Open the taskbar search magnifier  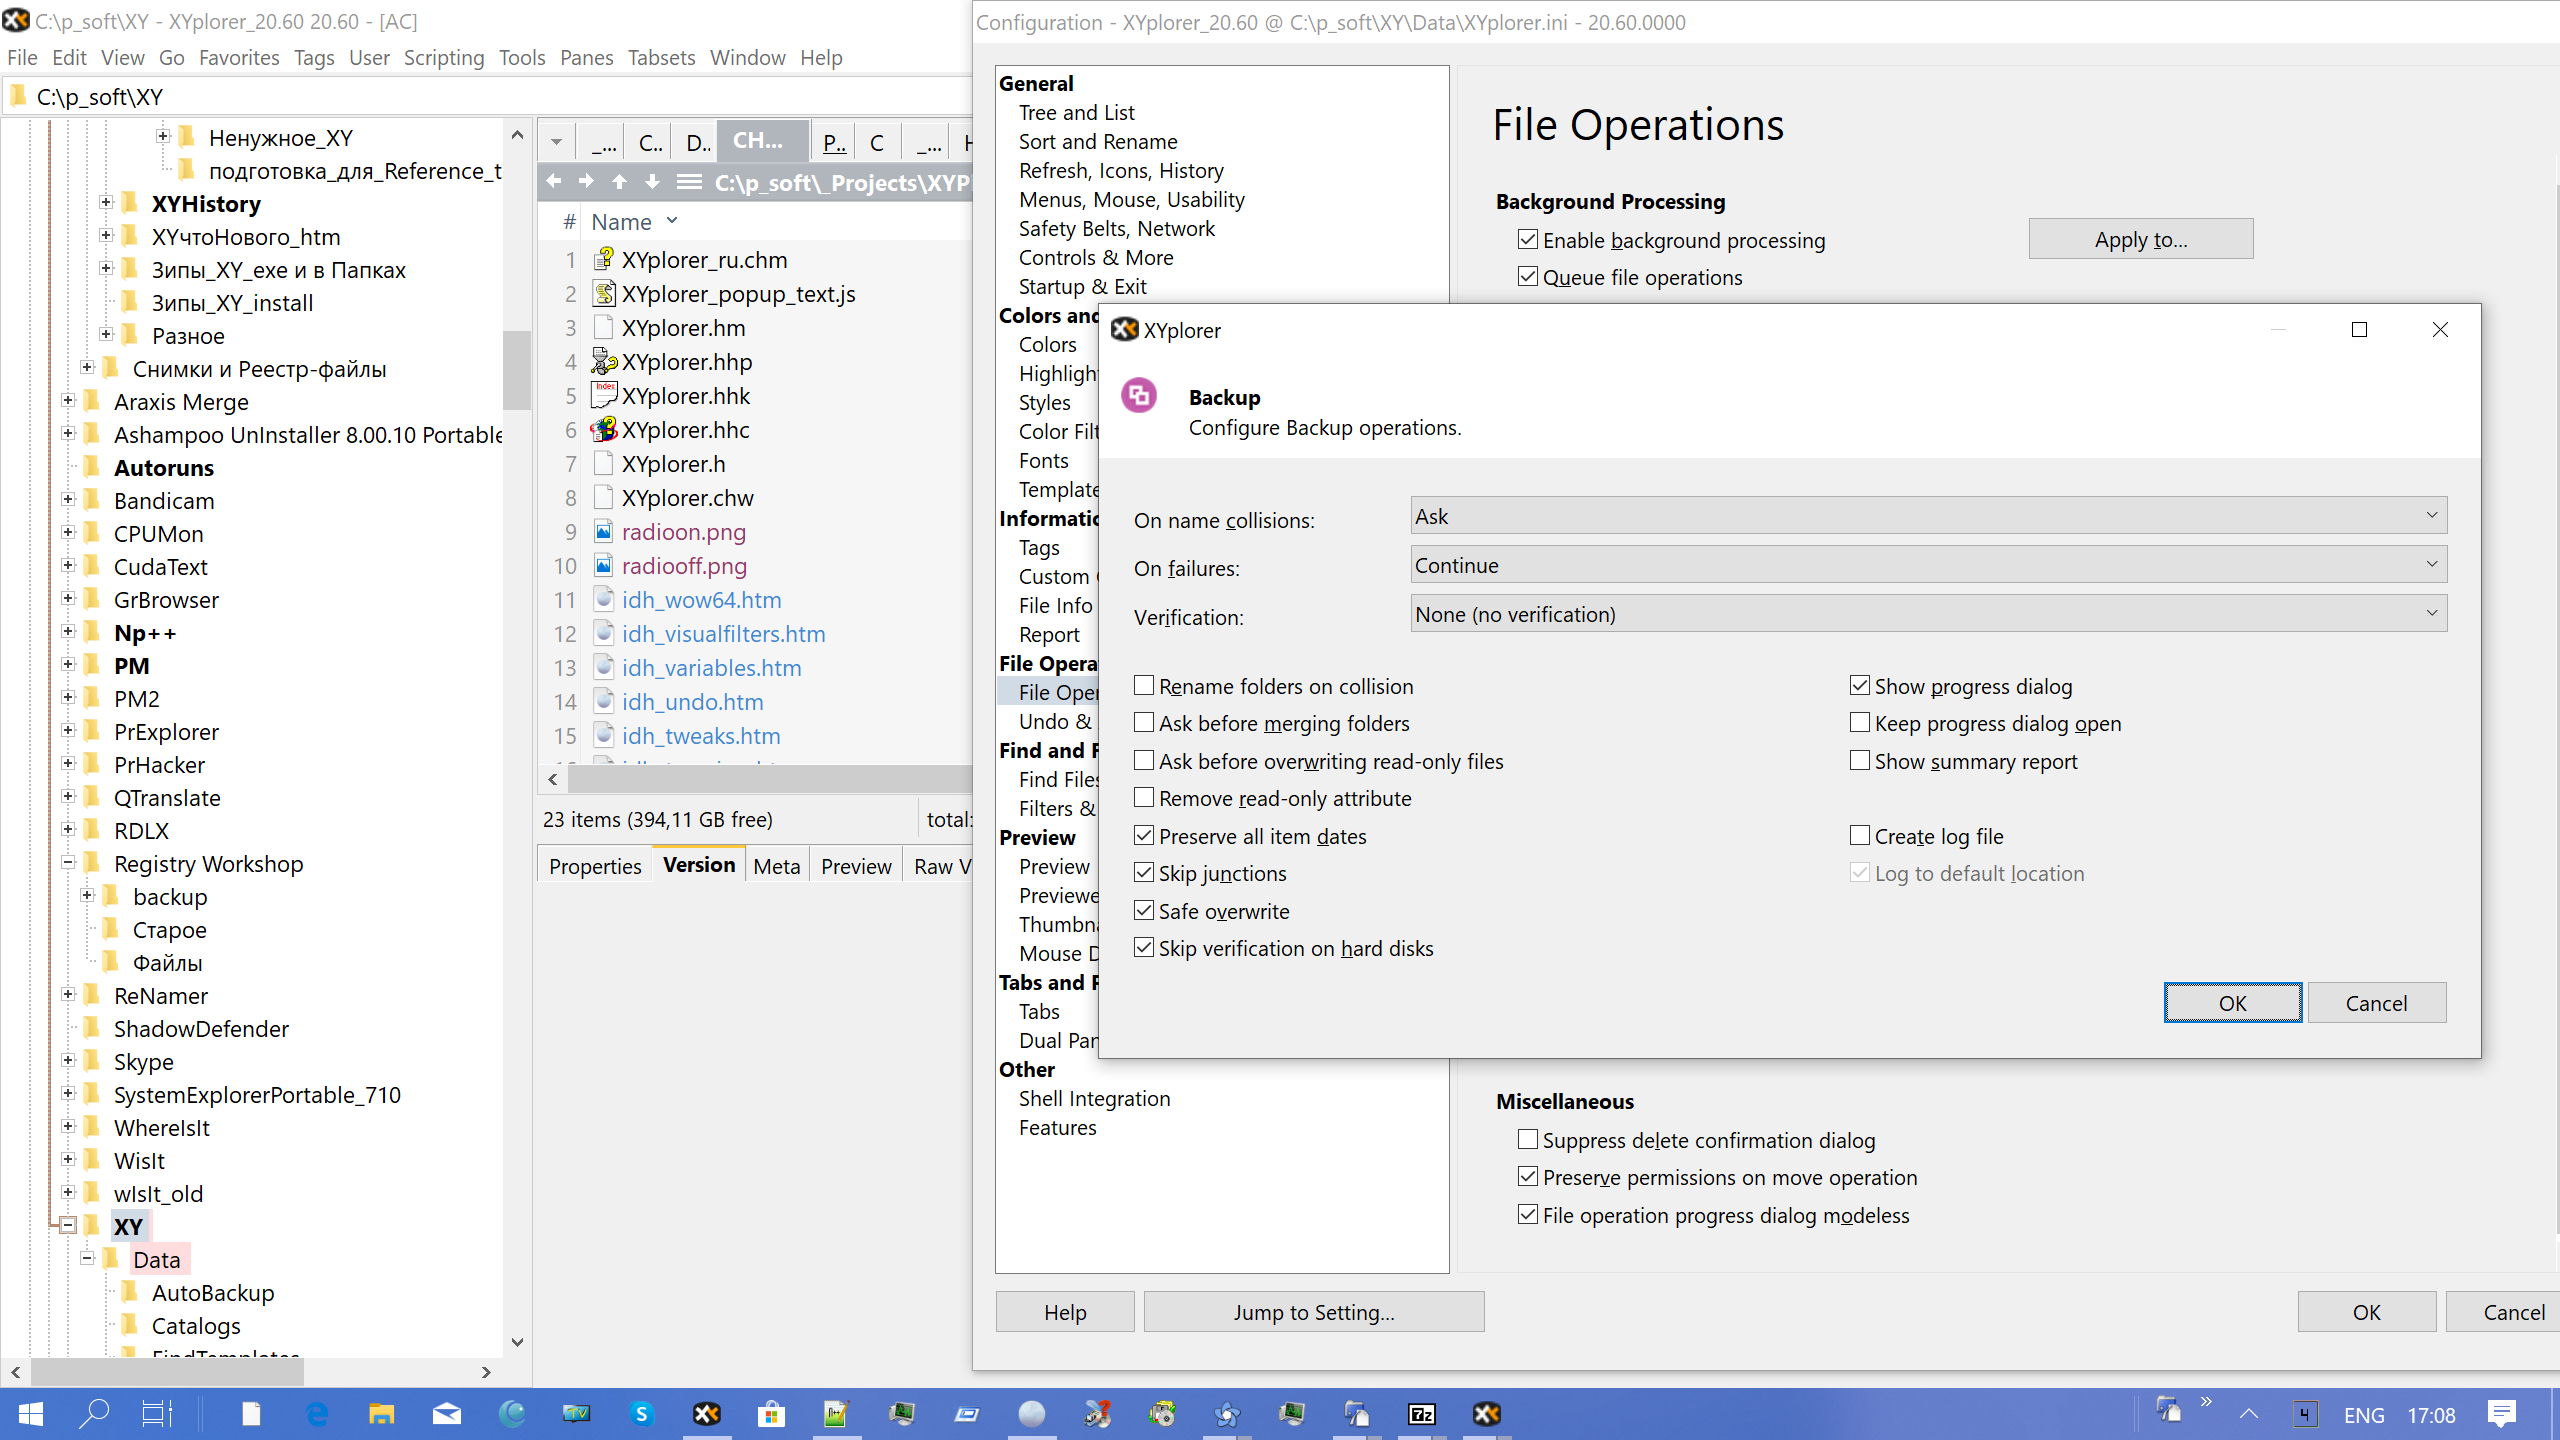coord(94,1414)
